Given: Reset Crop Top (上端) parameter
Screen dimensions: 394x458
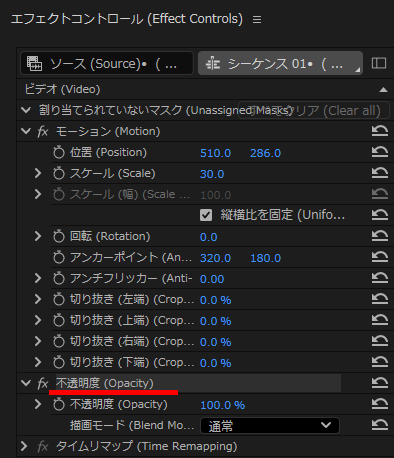Looking at the screenshot, I should coord(380,320).
